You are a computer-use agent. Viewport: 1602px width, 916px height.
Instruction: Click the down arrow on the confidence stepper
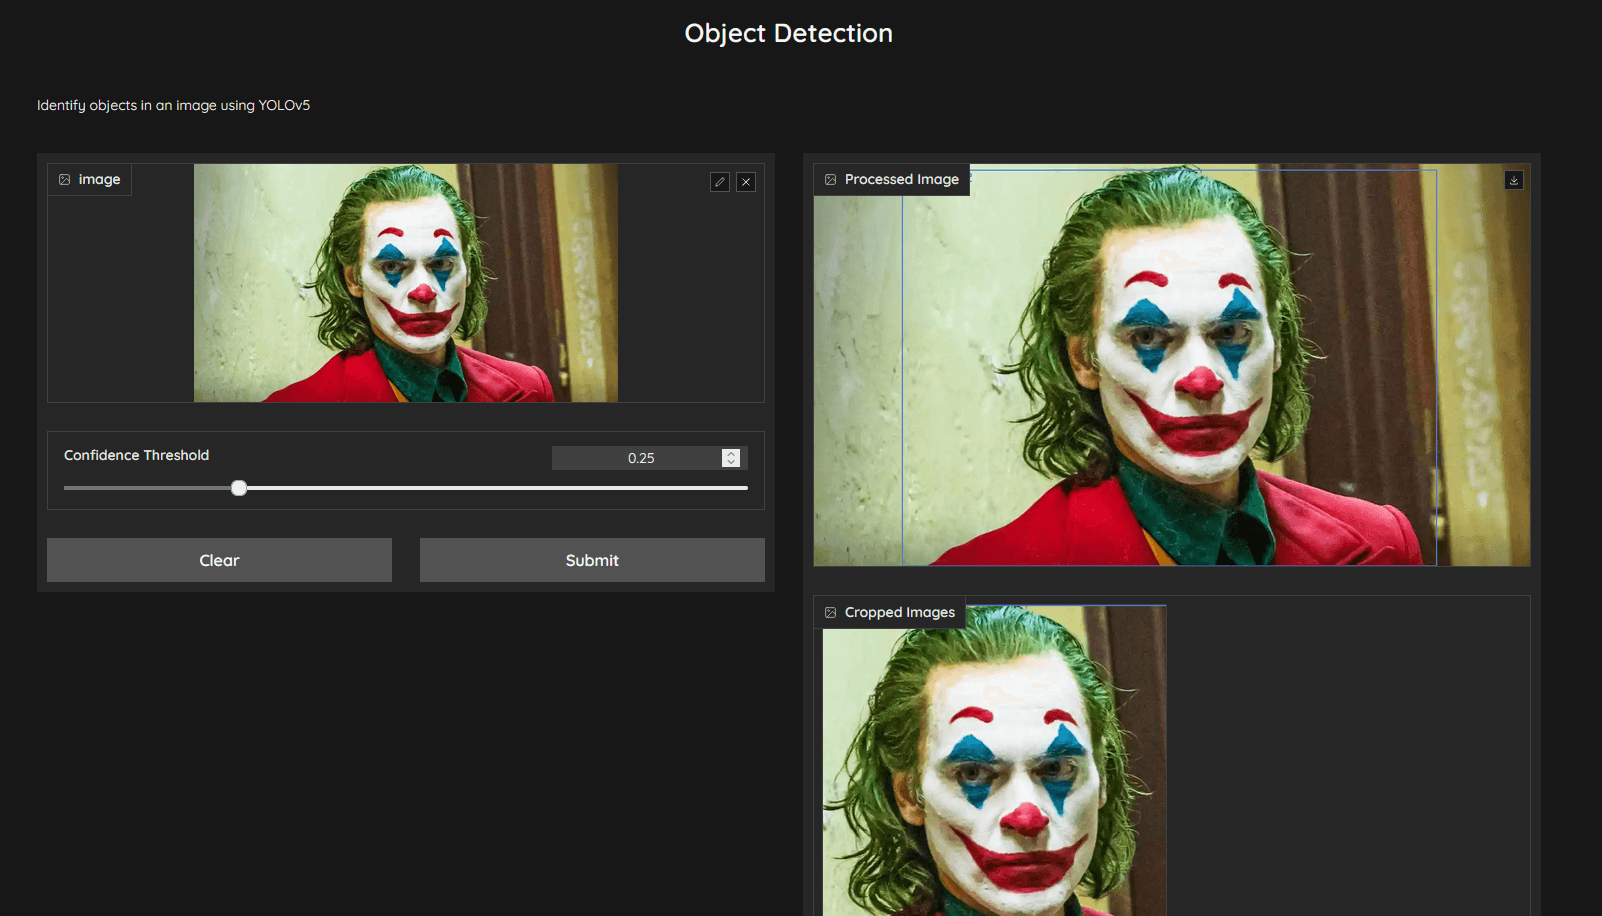(x=732, y=462)
